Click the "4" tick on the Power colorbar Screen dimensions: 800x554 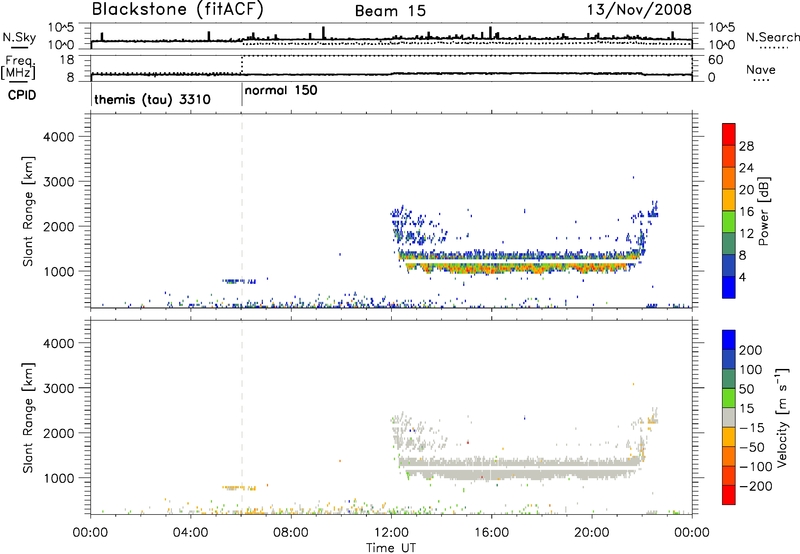pyautogui.click(x=743, y=278)
